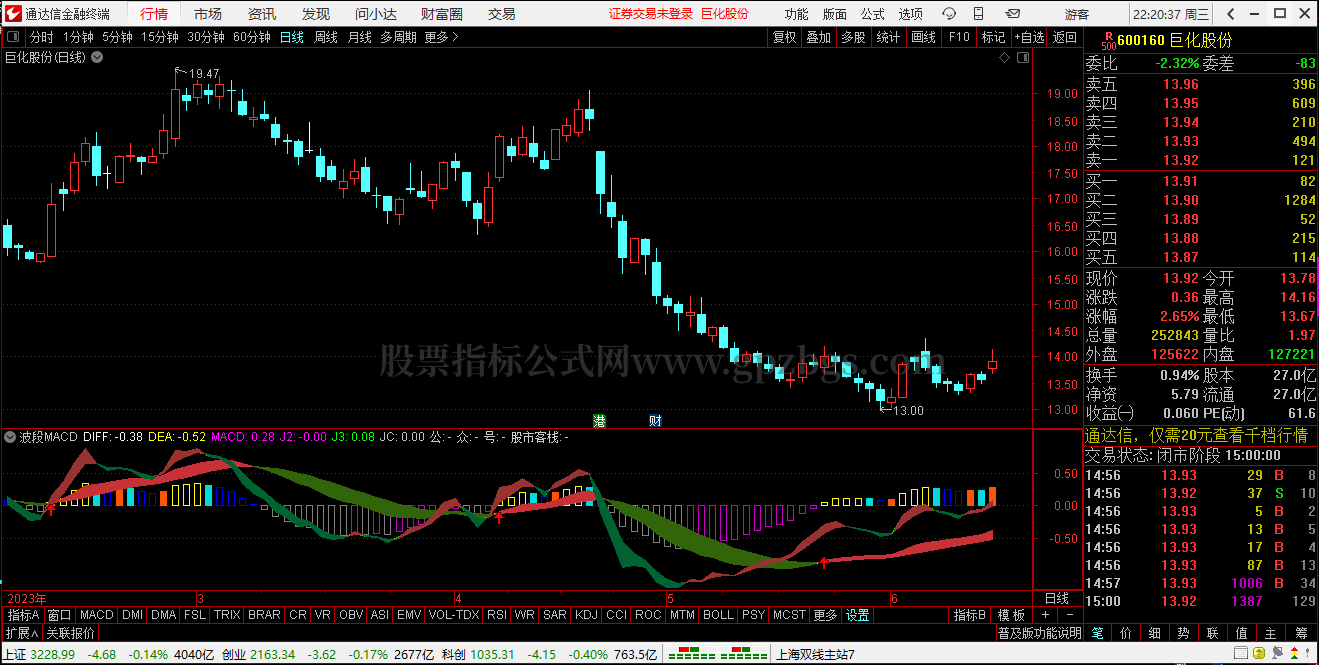The width and height of the screenshot is (1319, 665).
Task: Open the 多周期 multi-period option
Action: [398, 37]
